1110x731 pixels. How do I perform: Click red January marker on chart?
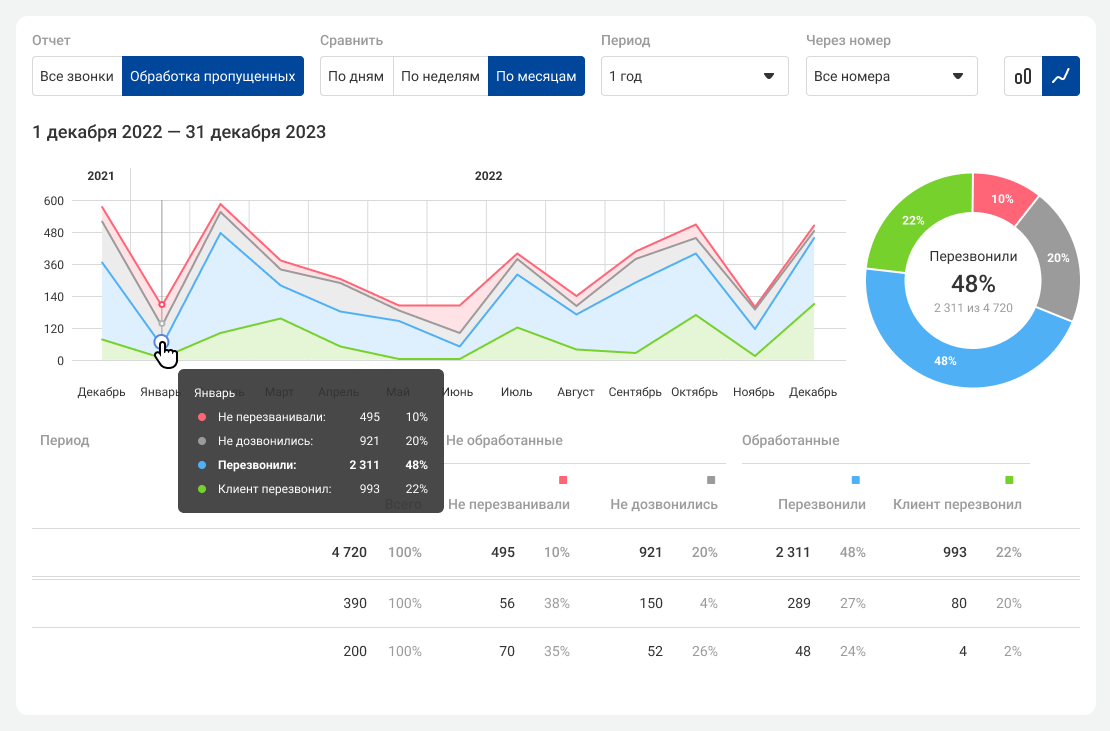[162, 305]
